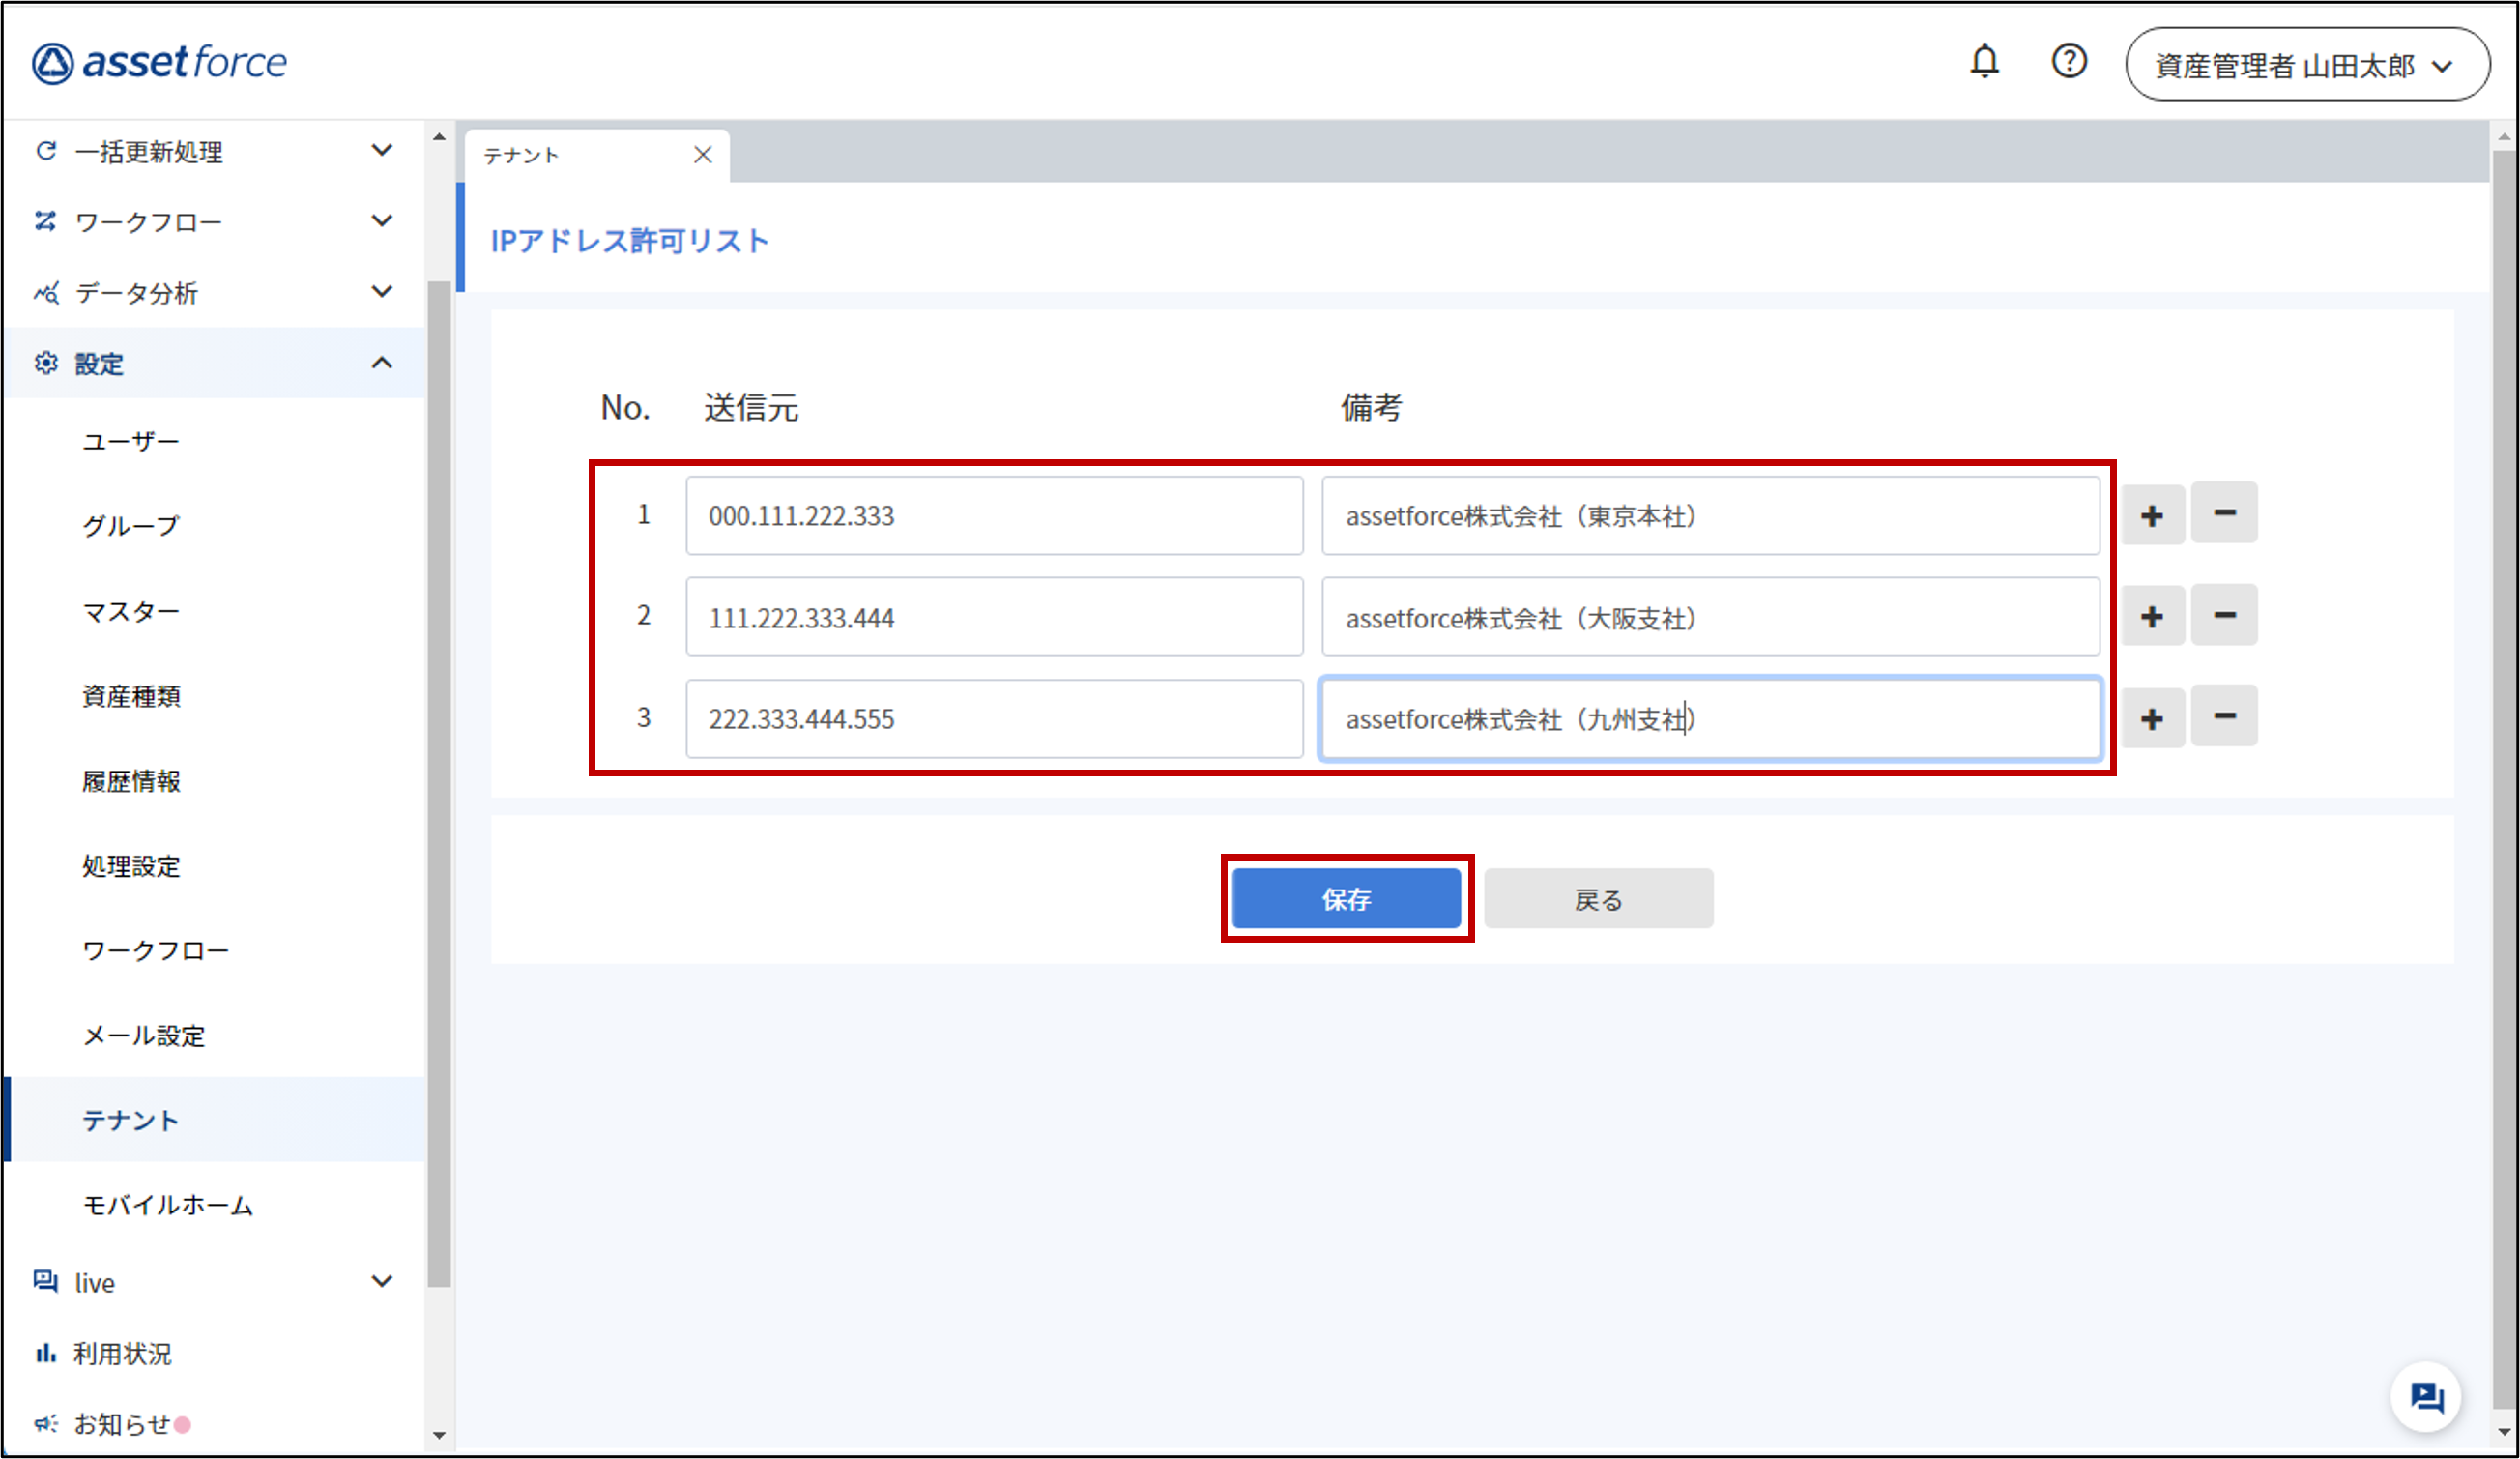Click the live chat icon in sidebar
The image size is (2520, 1459).
[46, 1281]
